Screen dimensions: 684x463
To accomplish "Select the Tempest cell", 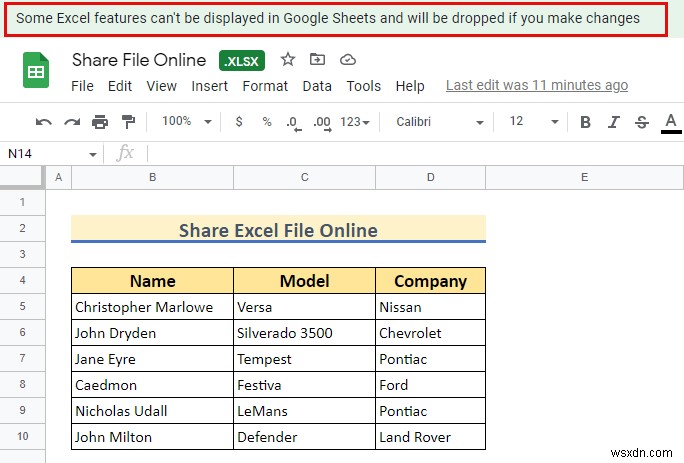I will [x=304, y=359].
